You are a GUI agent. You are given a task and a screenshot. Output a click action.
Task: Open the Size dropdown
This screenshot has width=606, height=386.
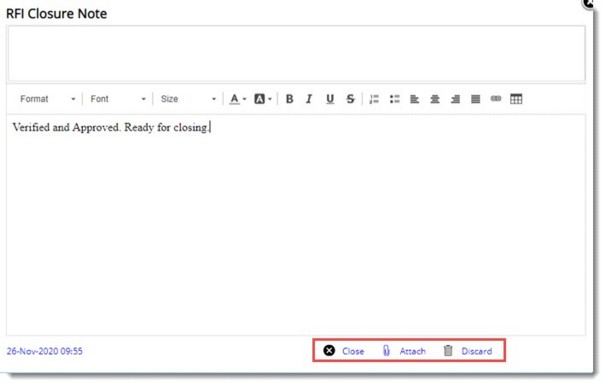[x=188, y=99]
